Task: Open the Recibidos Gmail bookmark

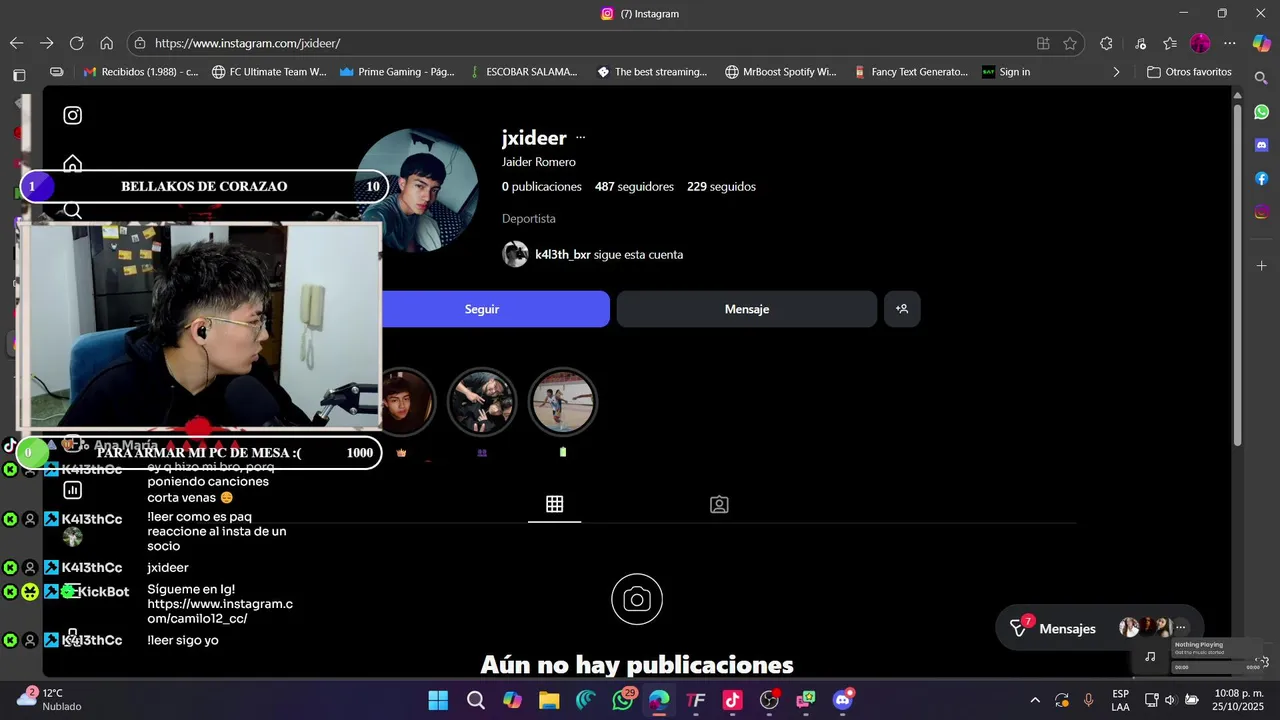Action: [141, 72]
